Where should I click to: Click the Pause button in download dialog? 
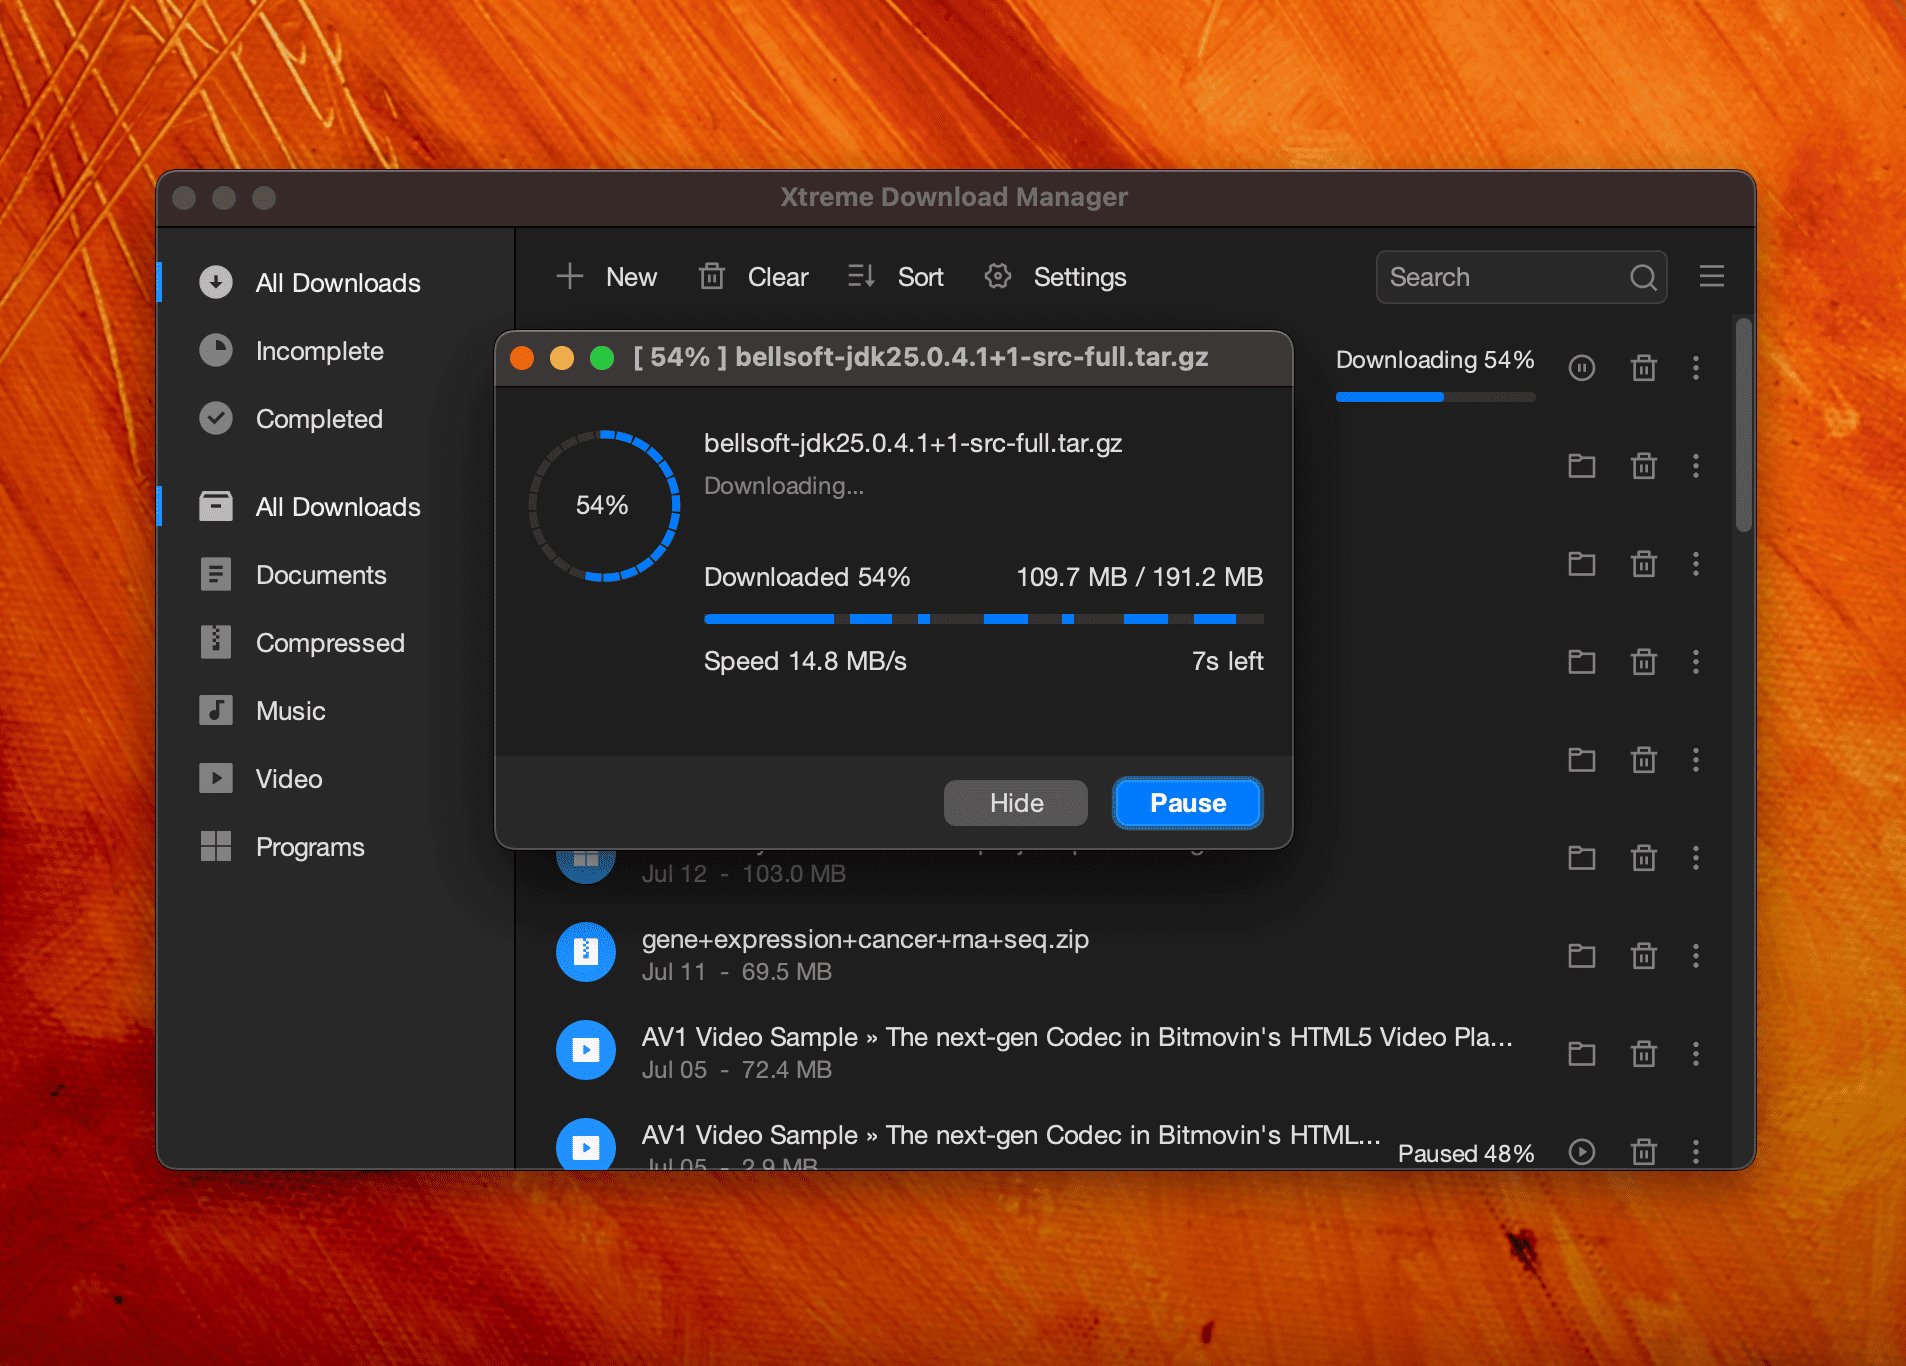(1187, 803)
